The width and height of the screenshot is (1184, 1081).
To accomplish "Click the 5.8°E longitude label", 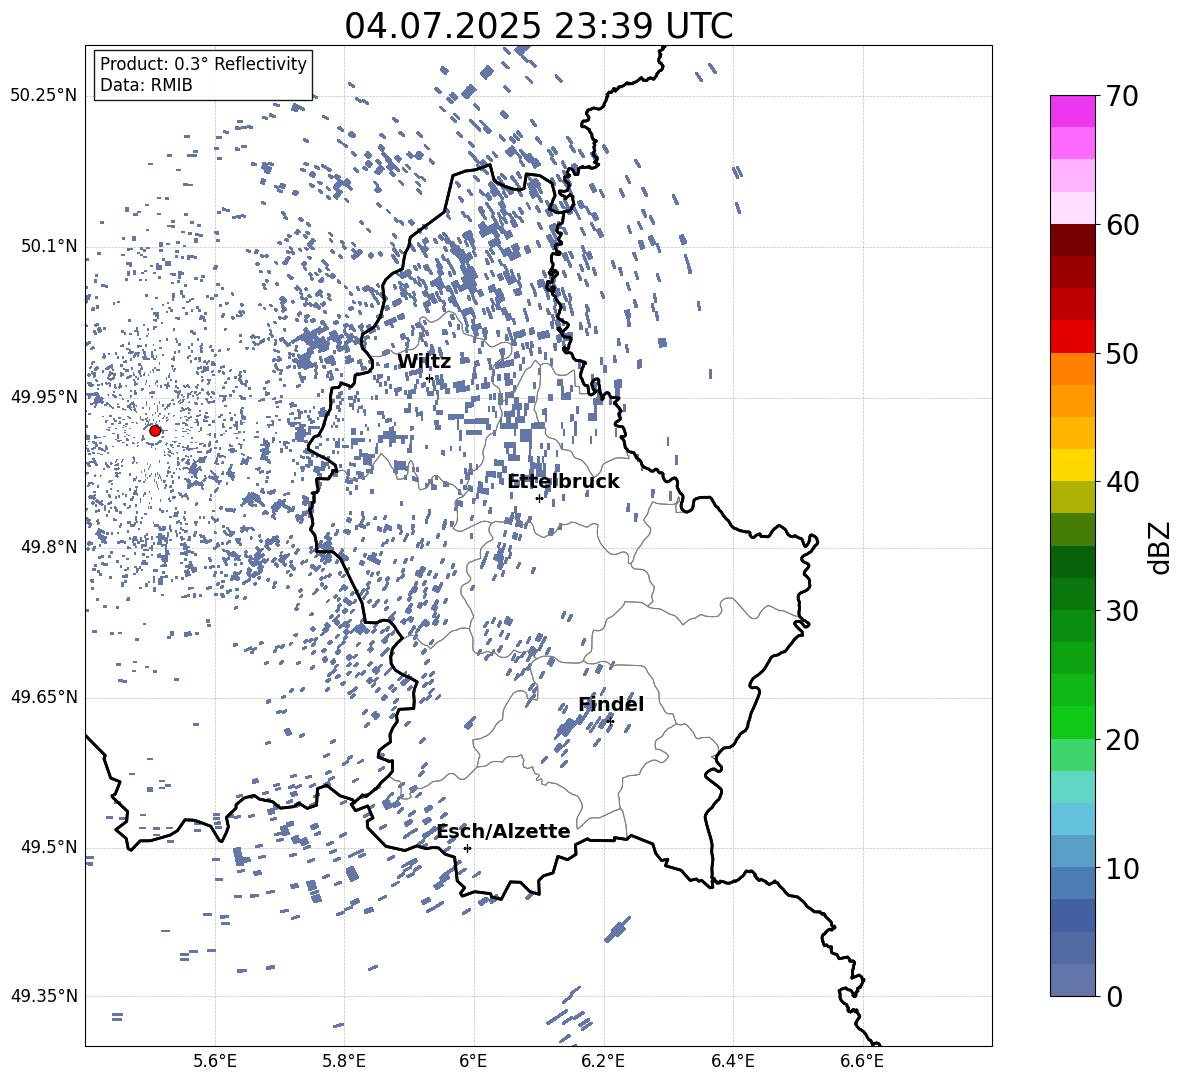I will pos(344,1061).
